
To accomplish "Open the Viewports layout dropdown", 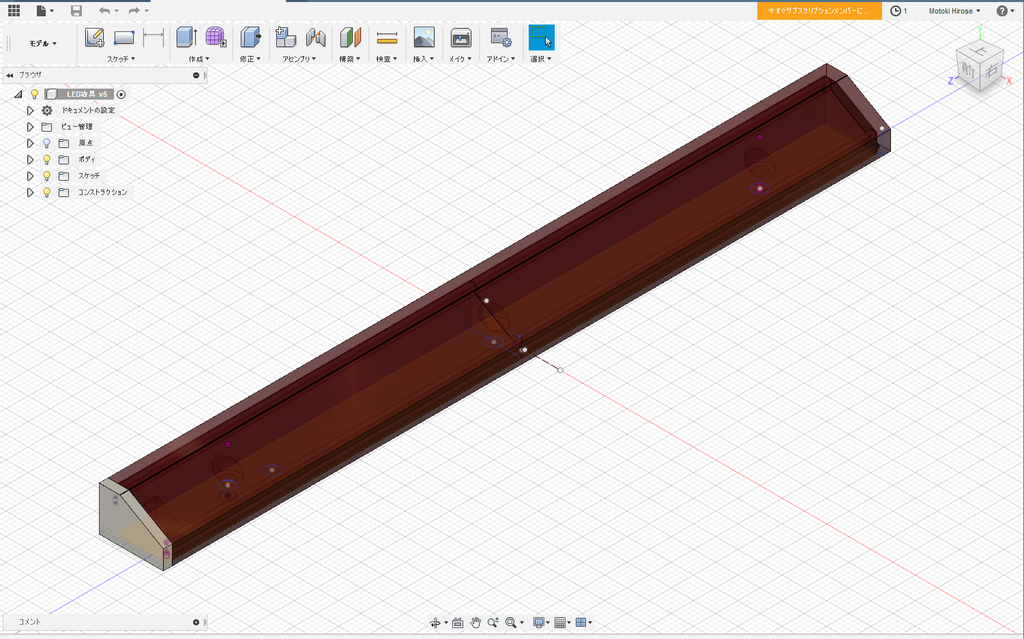I will point(583,623).
